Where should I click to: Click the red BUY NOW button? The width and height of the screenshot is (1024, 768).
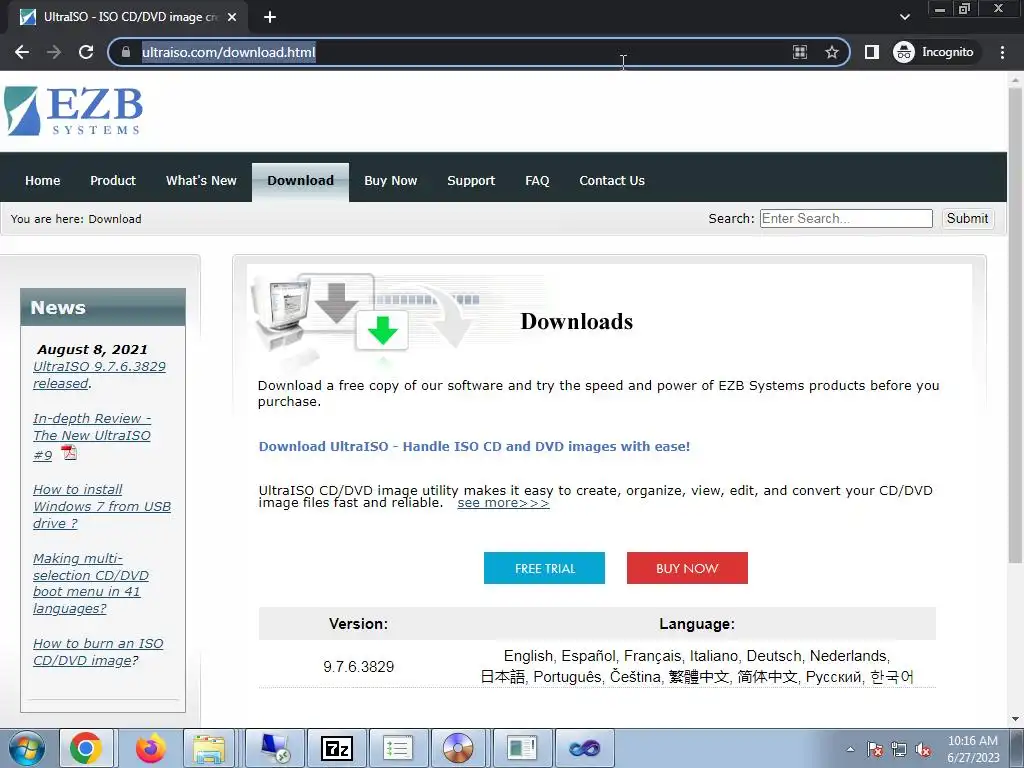687,568
